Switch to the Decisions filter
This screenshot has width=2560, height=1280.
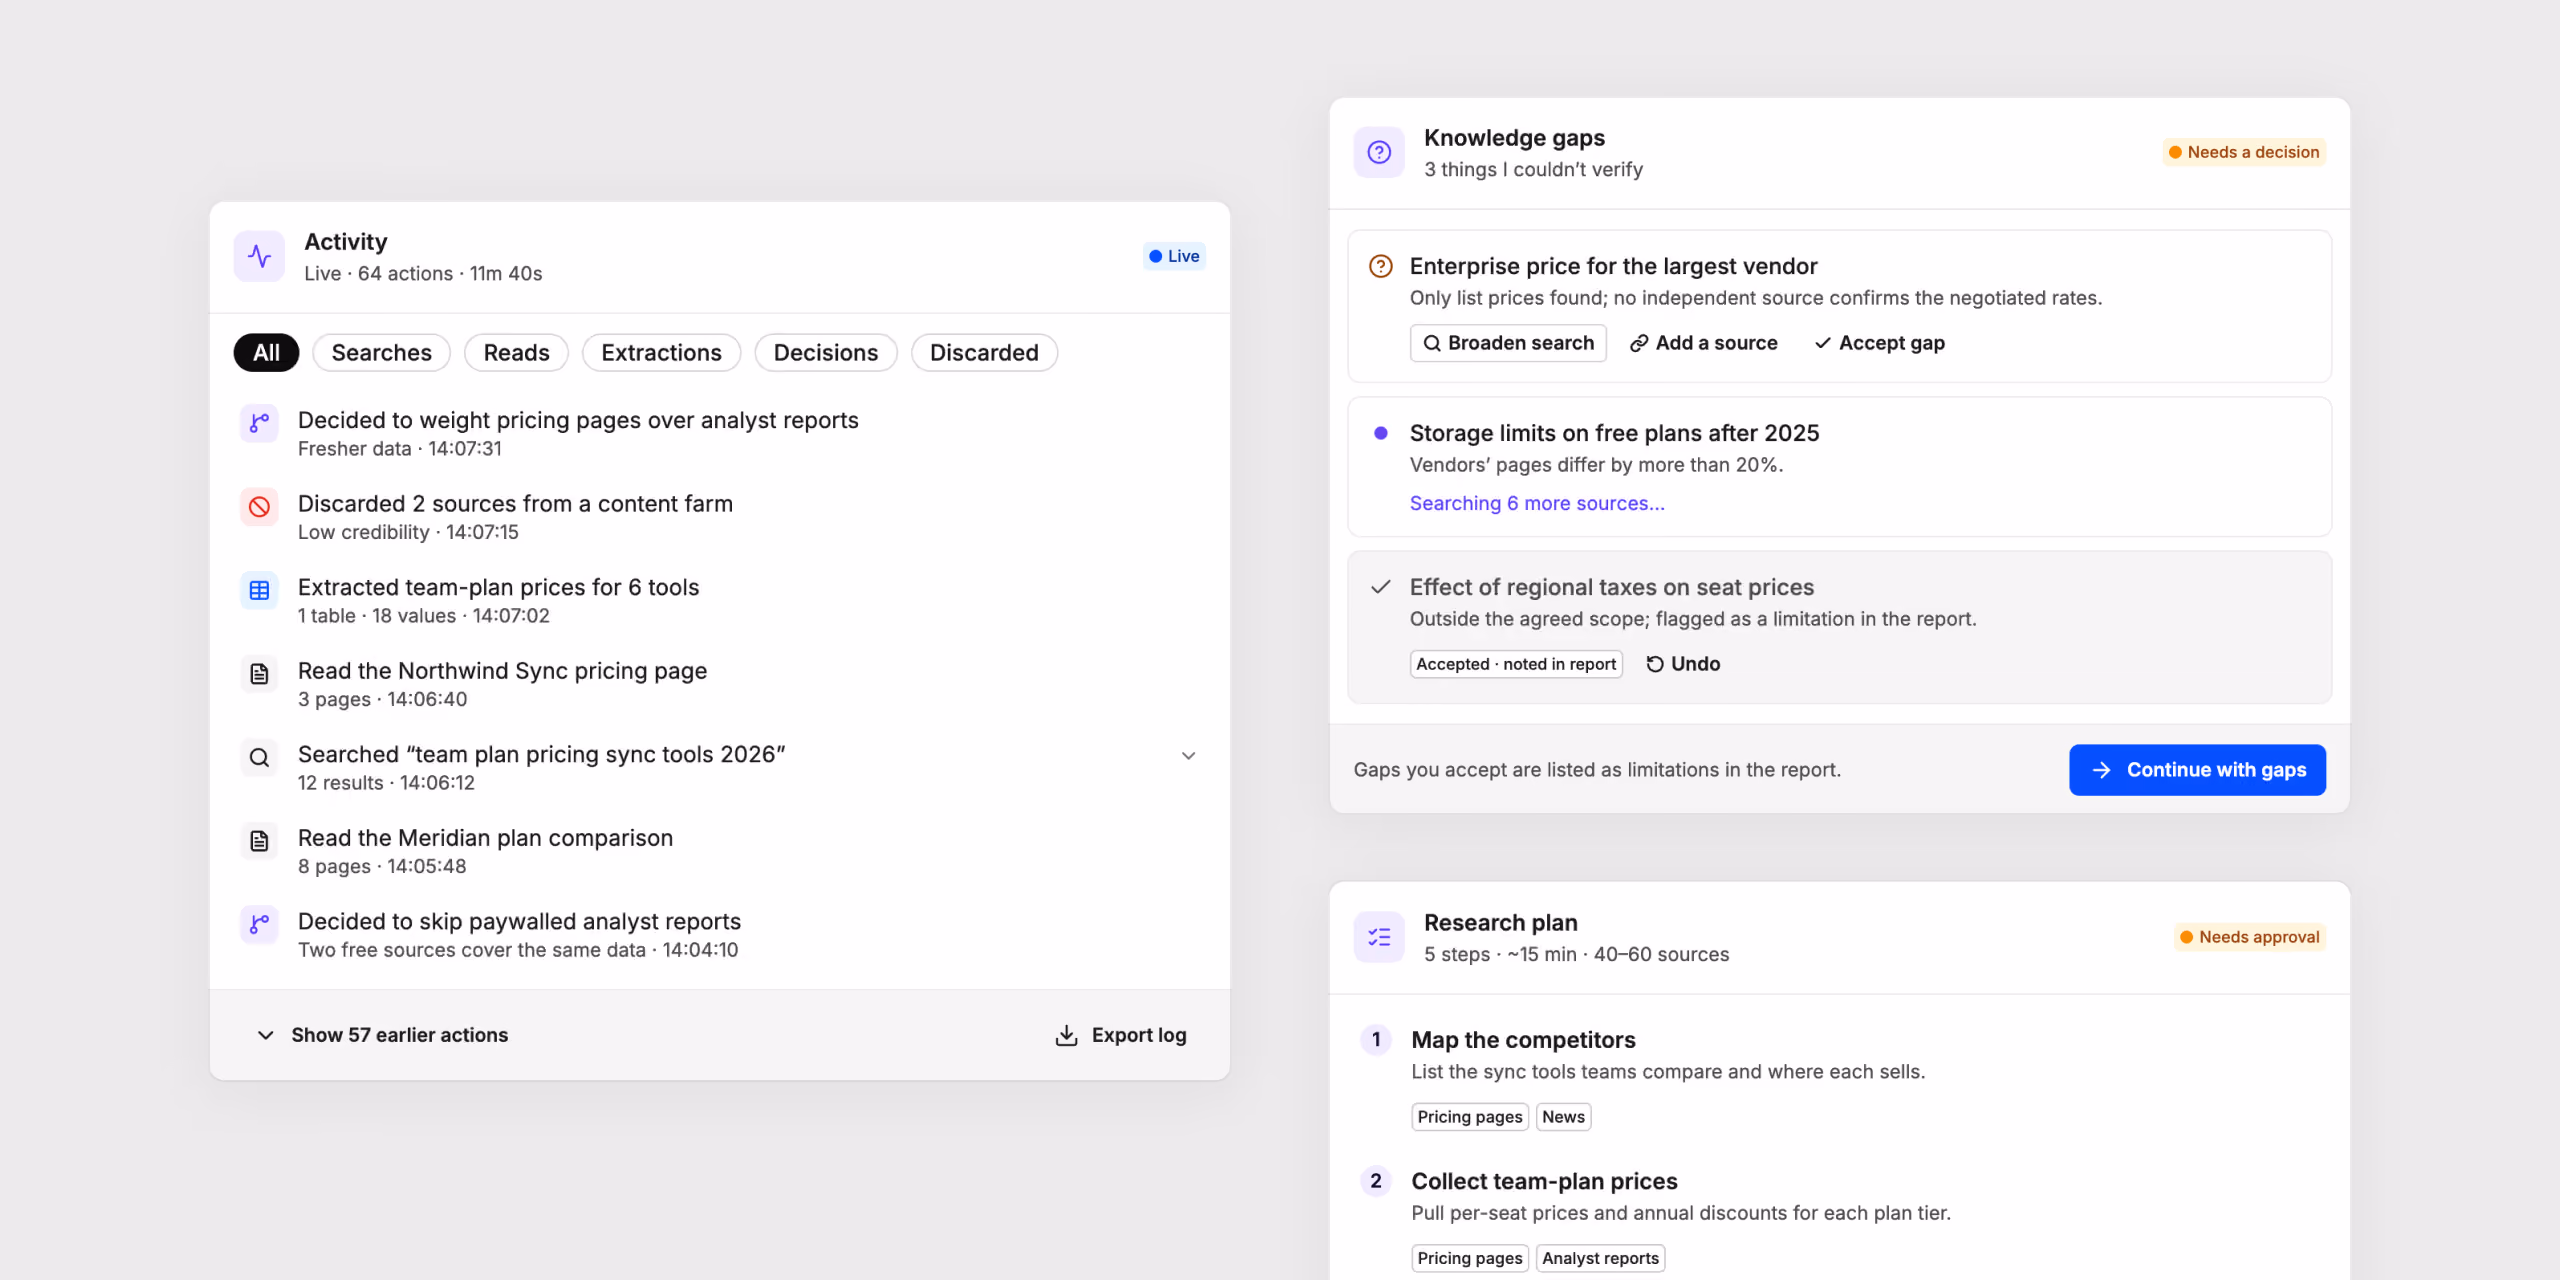click(826, 353)
